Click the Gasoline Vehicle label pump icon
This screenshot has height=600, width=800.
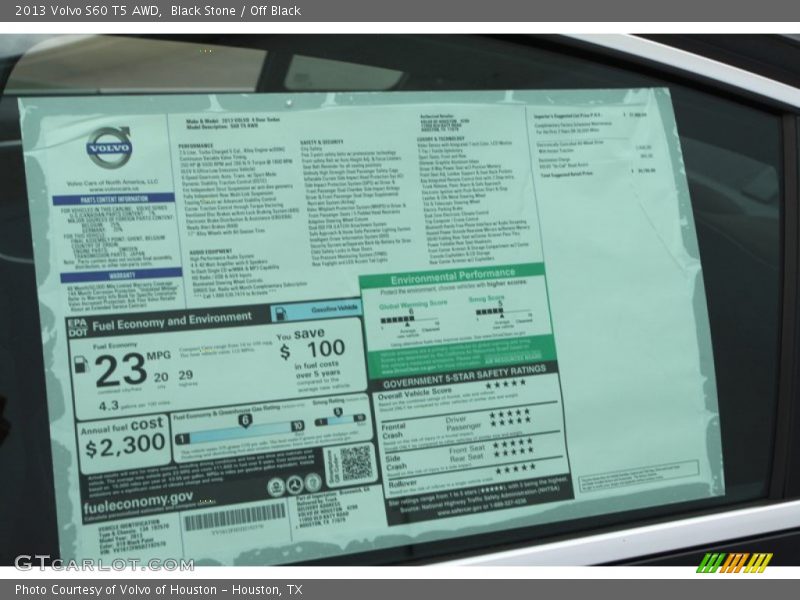[x=281, y=313]
